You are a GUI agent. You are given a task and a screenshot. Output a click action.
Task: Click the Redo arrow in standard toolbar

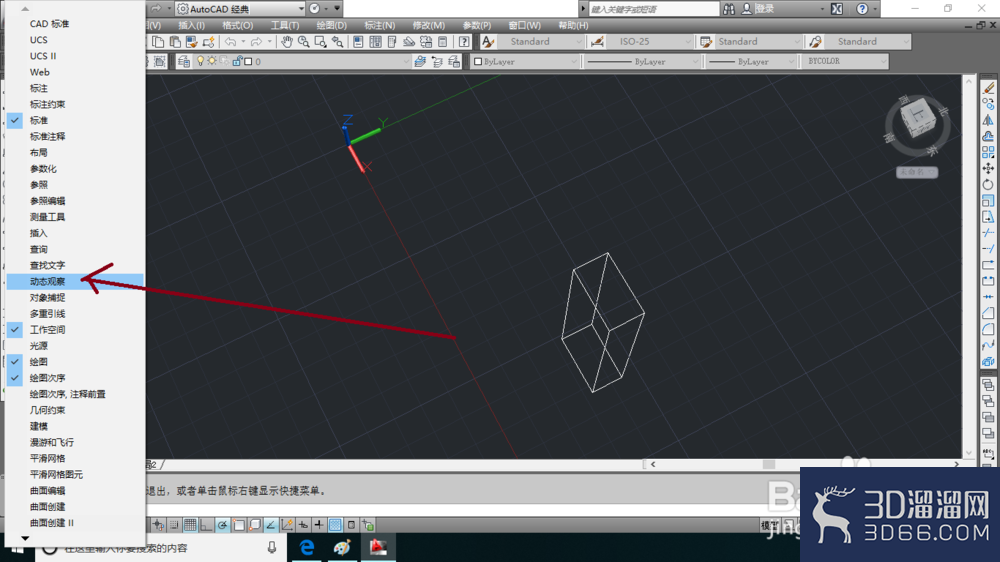point(256,42)
